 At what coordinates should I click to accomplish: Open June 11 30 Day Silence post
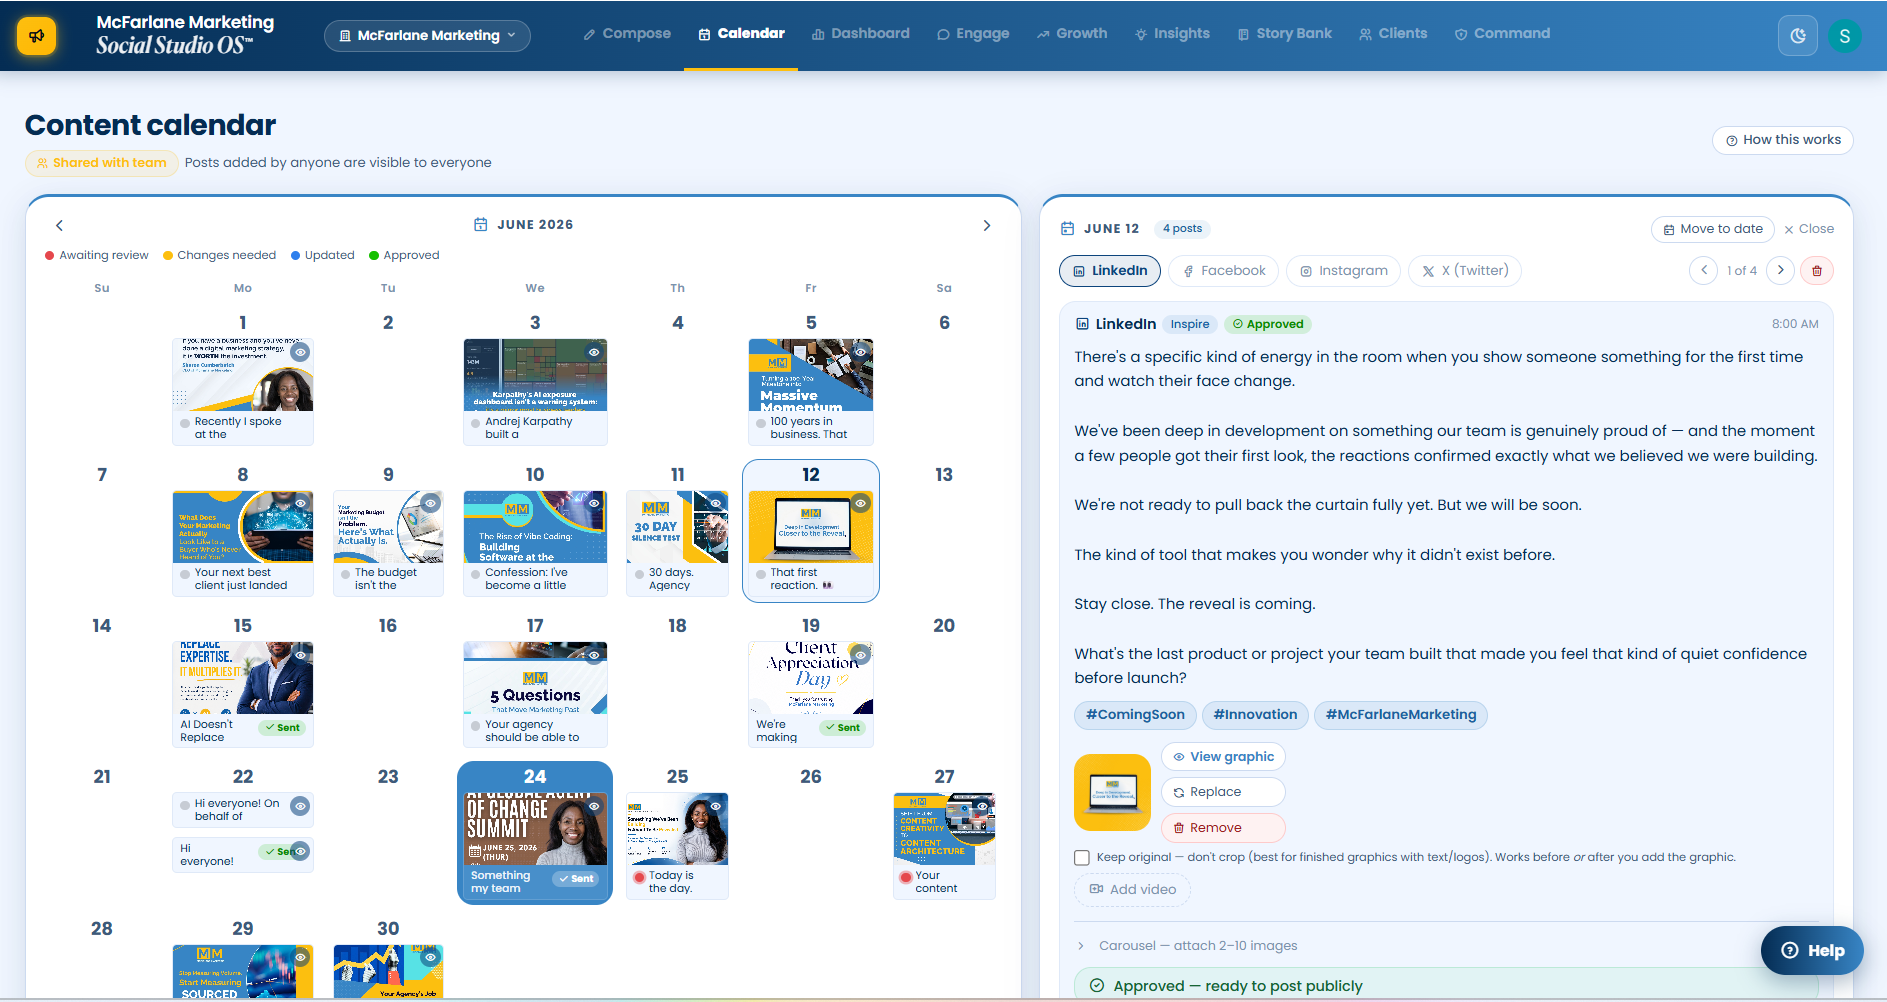[677, 543]
